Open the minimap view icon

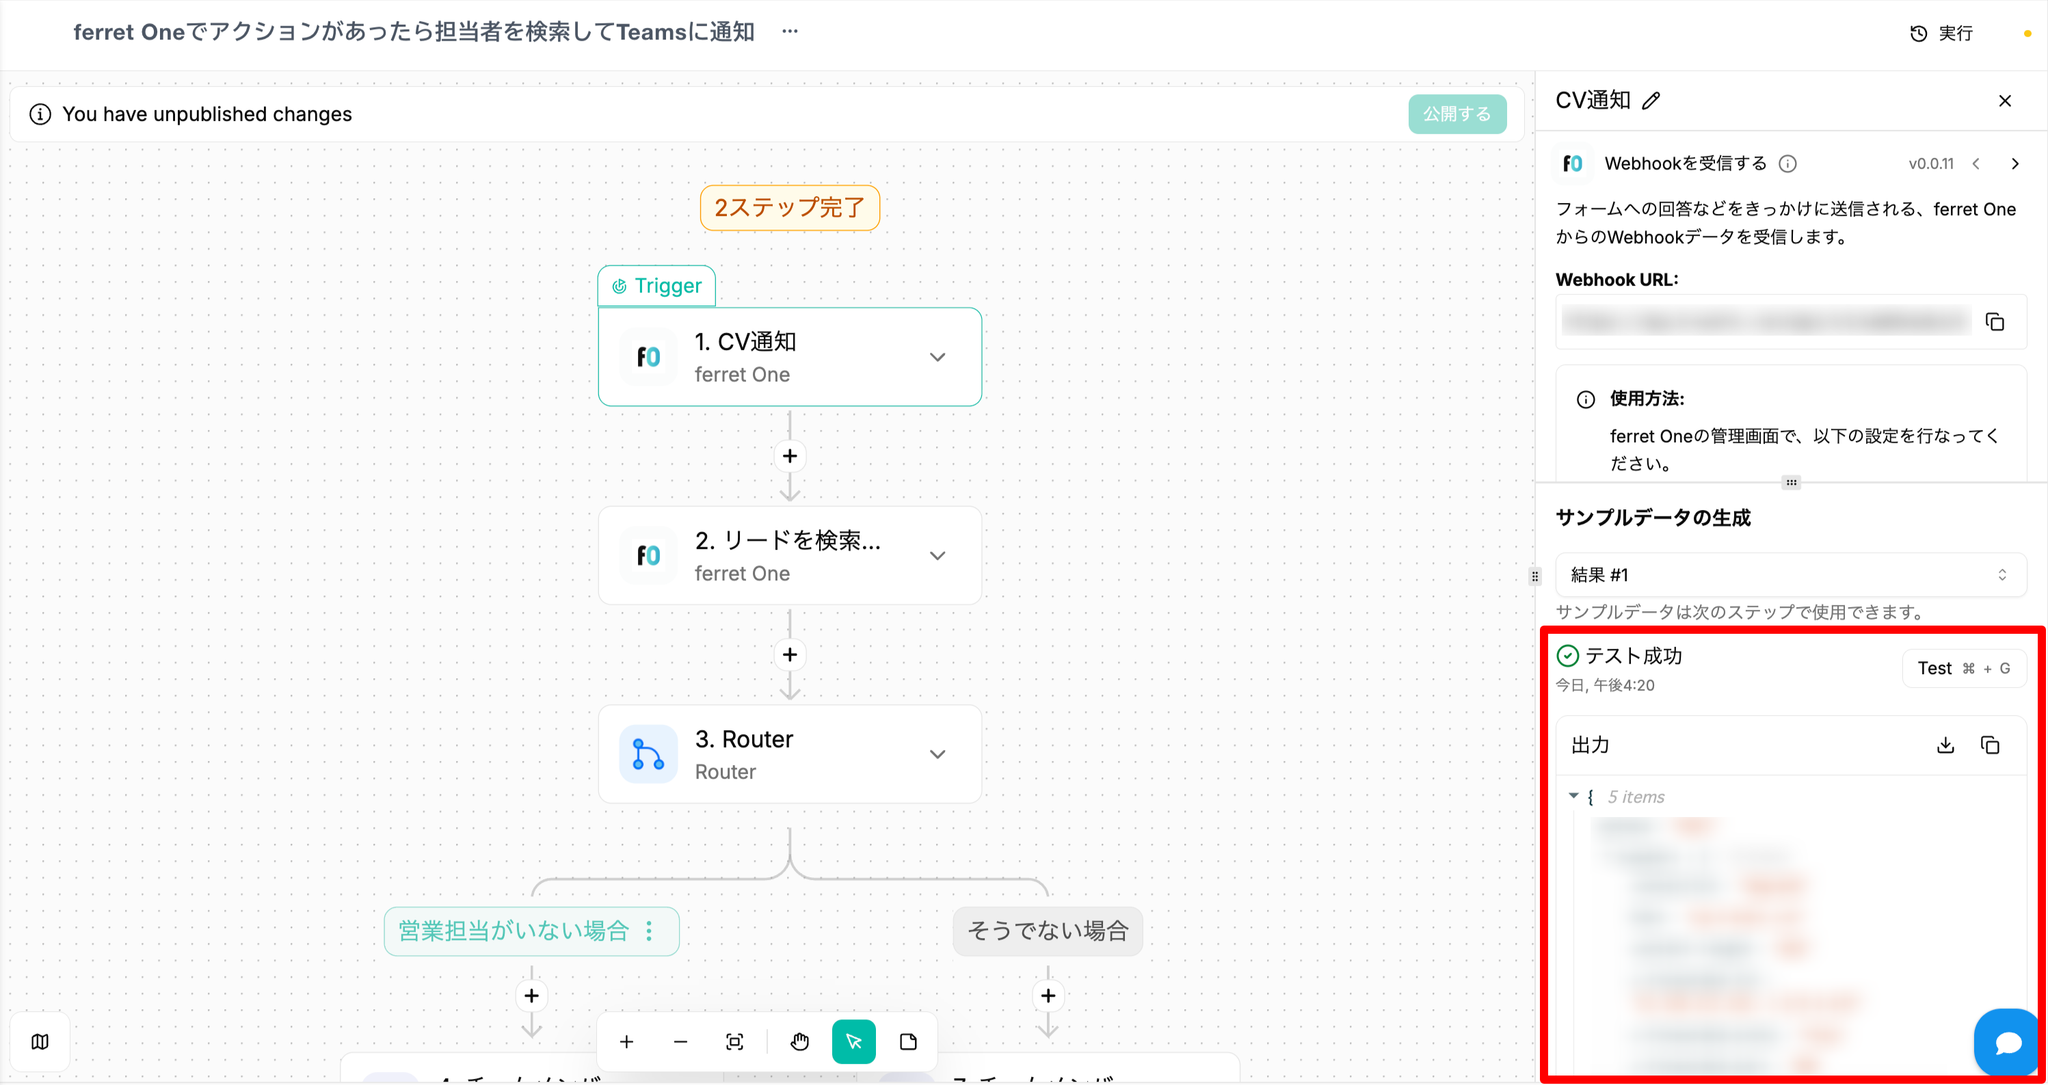(x=40, y=1042)
